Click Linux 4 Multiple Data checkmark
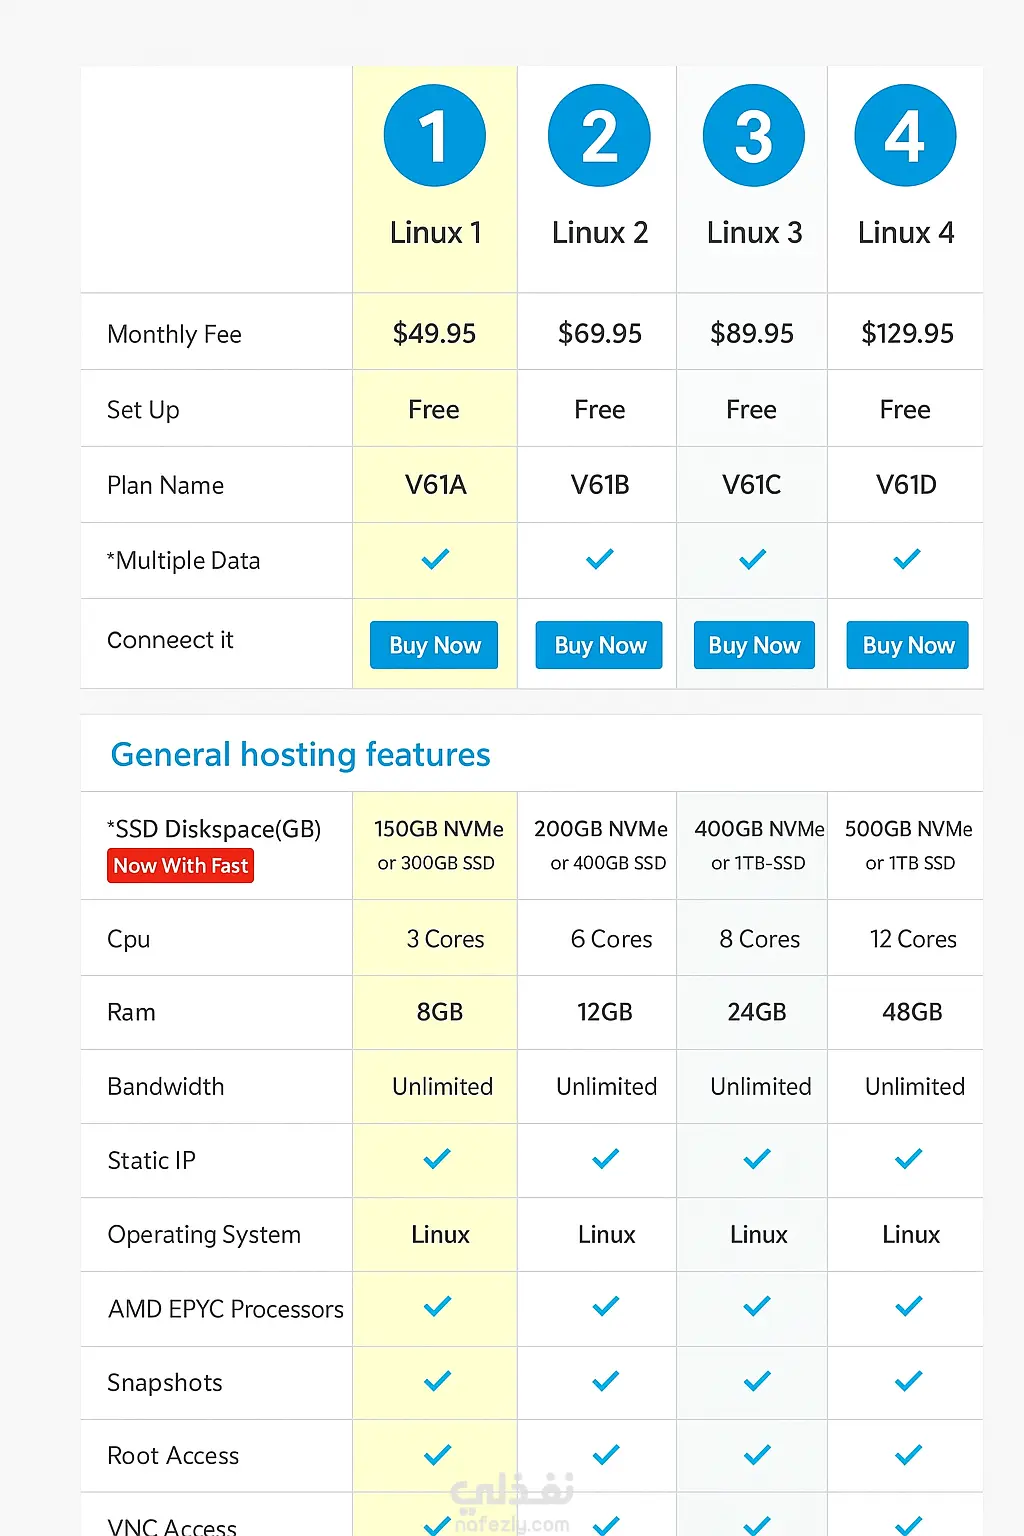This screenshot has width=1024, height=1536. (x=906, y=559)
